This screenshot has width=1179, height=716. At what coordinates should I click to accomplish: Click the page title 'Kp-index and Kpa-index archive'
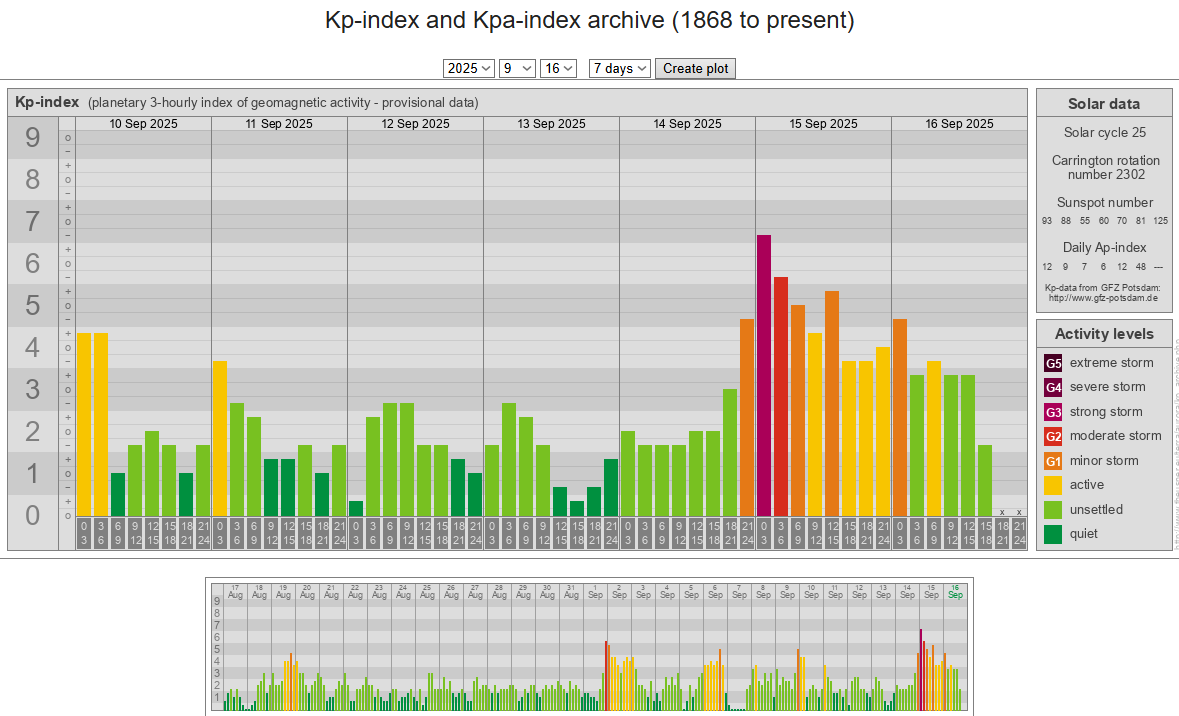tap(495, 20)
